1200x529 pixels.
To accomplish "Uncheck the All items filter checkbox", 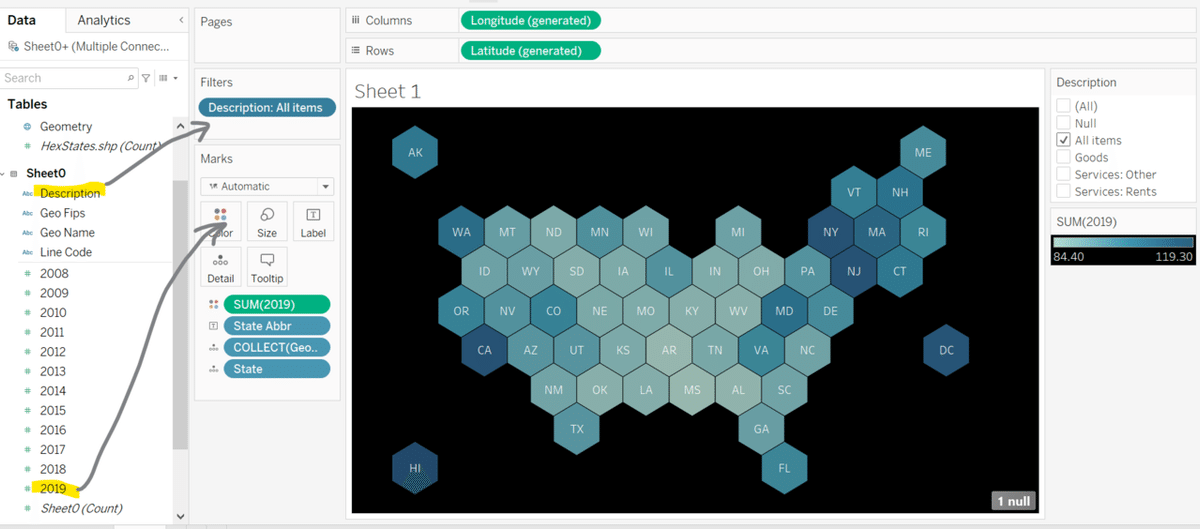I will (1064, 140).
